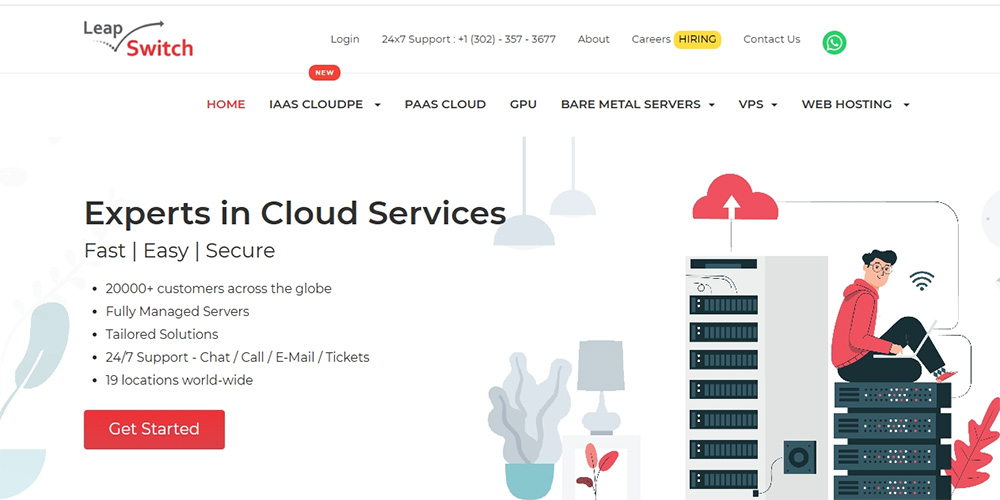1000x500 pixels.
Task: Expand BARE METAL SERVERS dropdown arrow
Action: [712, 105]
